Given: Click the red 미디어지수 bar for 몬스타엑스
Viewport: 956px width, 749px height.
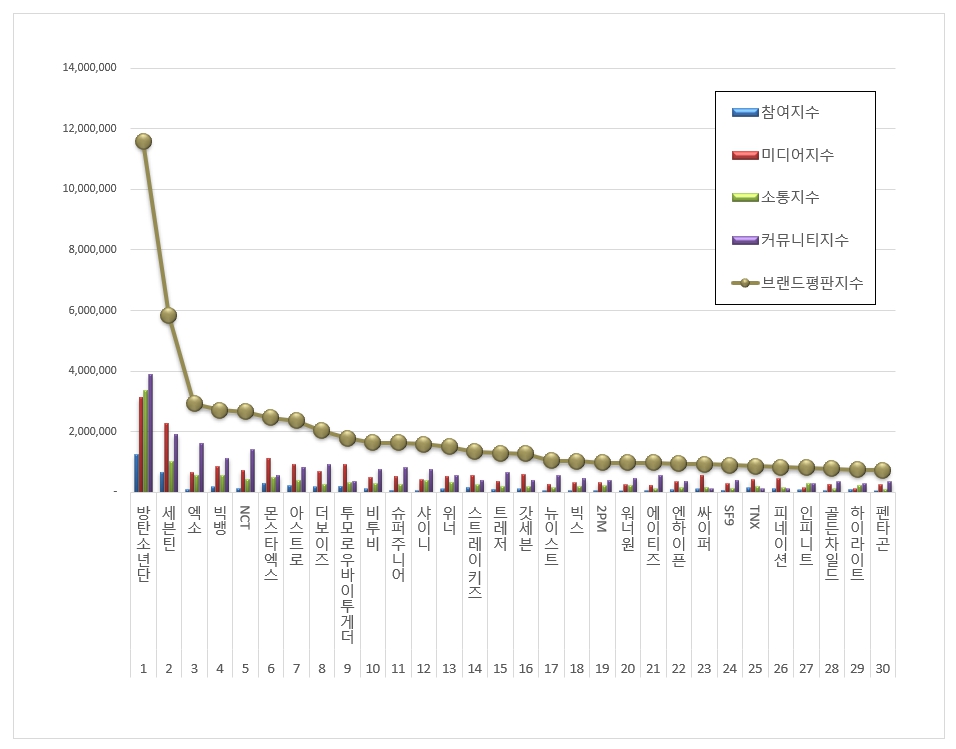Looking at the screenshot, I should pos(268,475).
